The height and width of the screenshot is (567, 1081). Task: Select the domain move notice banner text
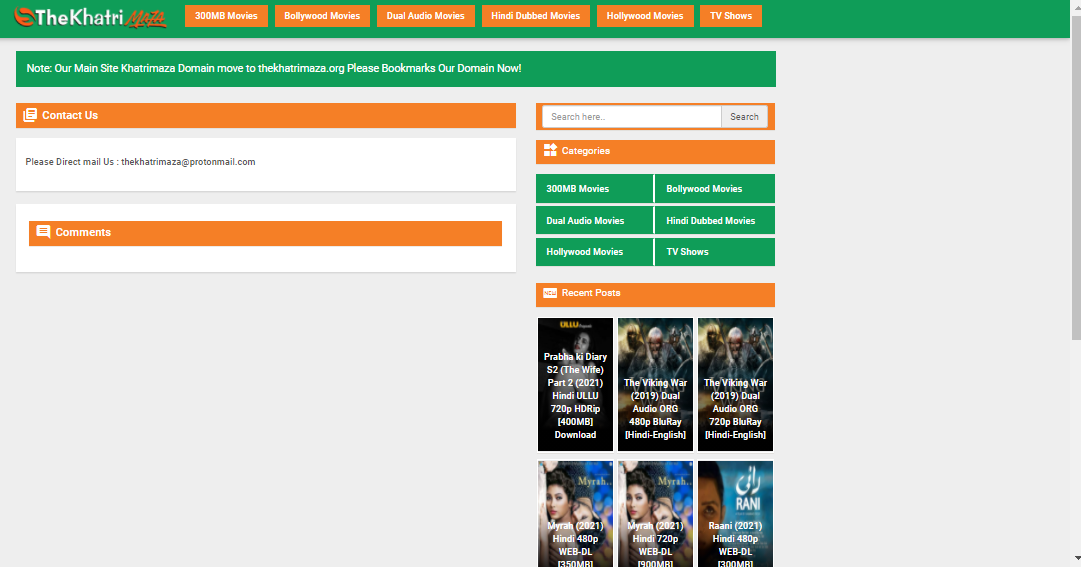tap(274, 68)
